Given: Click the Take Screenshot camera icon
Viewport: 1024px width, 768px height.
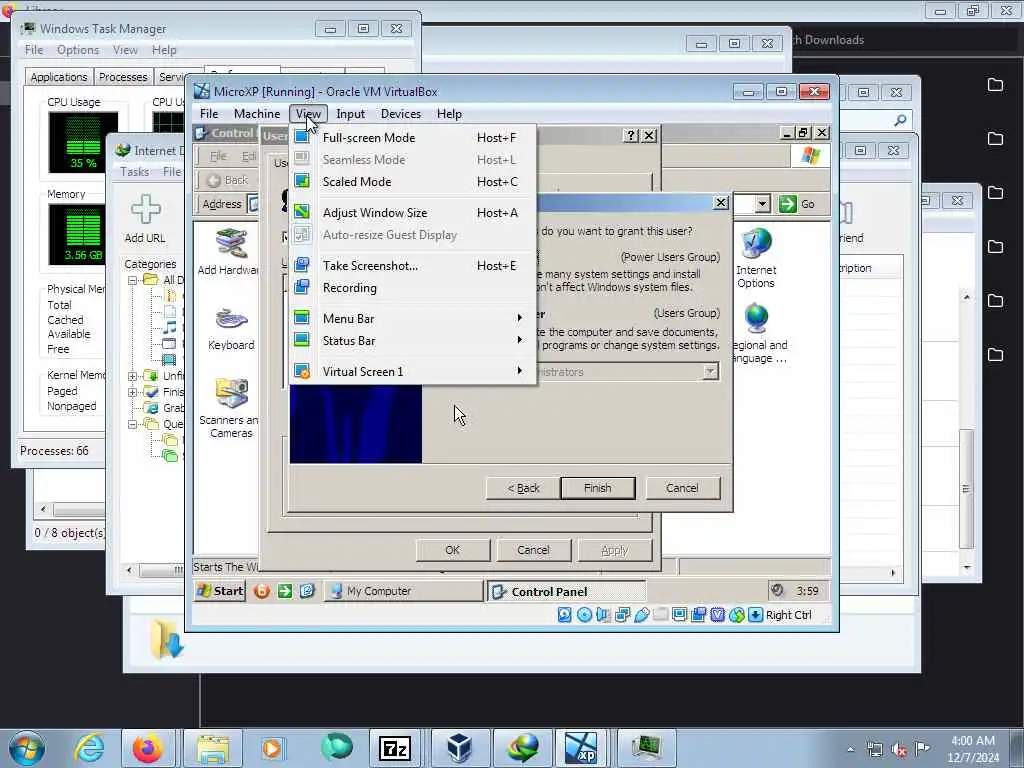Looking at the screenshot, I should click(x=302, y=264).
